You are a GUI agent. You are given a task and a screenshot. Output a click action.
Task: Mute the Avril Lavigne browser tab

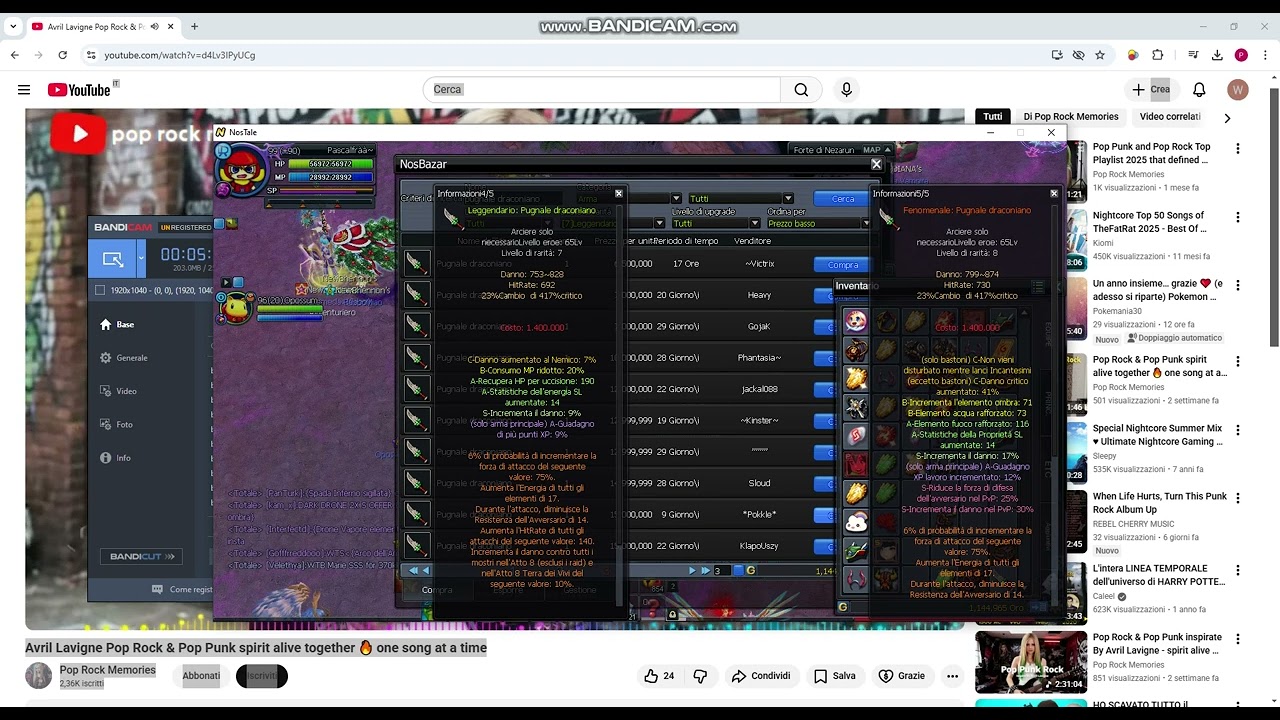(155, 26)
